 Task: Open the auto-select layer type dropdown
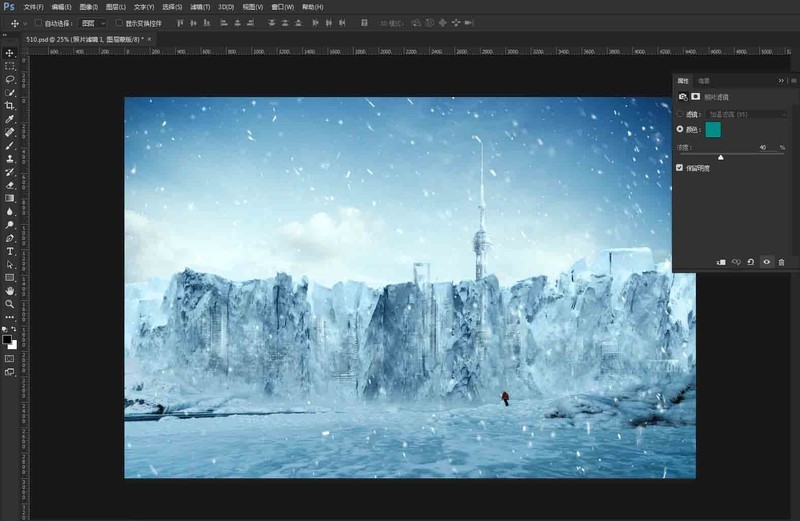(x=93, y=23)
